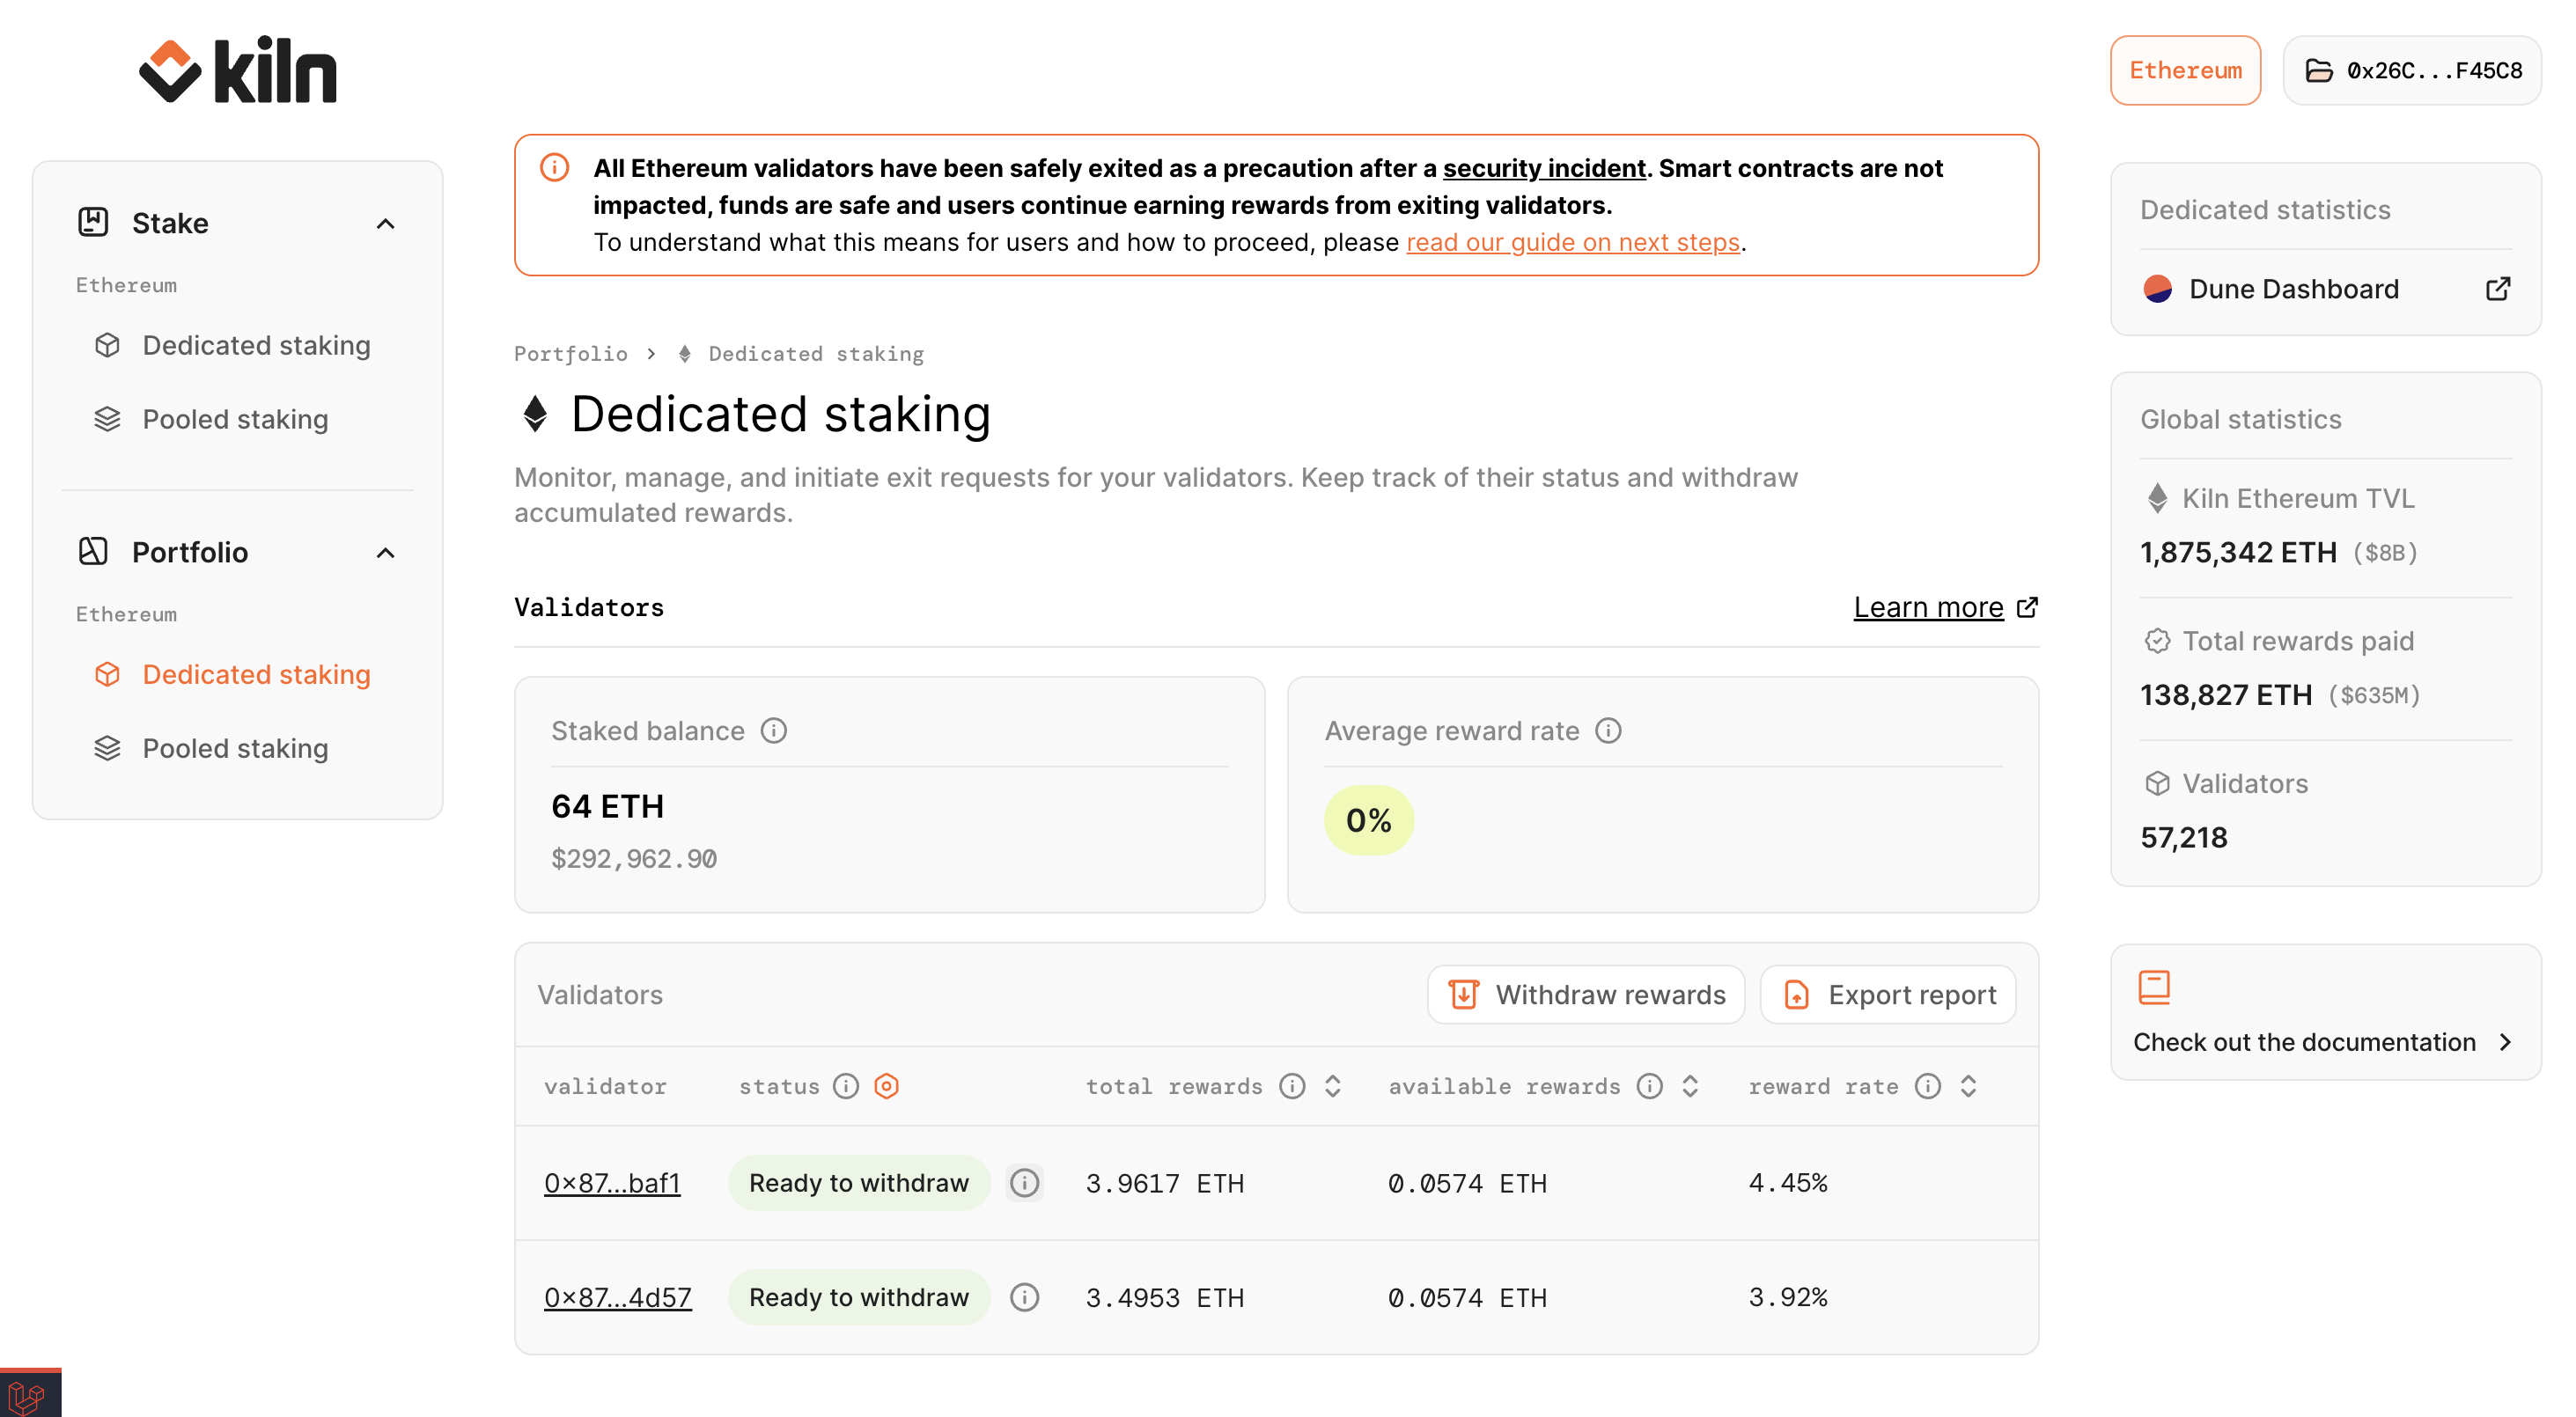This screenshot has height=1417, width=2576.
Task: Open Dedicated staking under Stake
Action: click(256, 345)
